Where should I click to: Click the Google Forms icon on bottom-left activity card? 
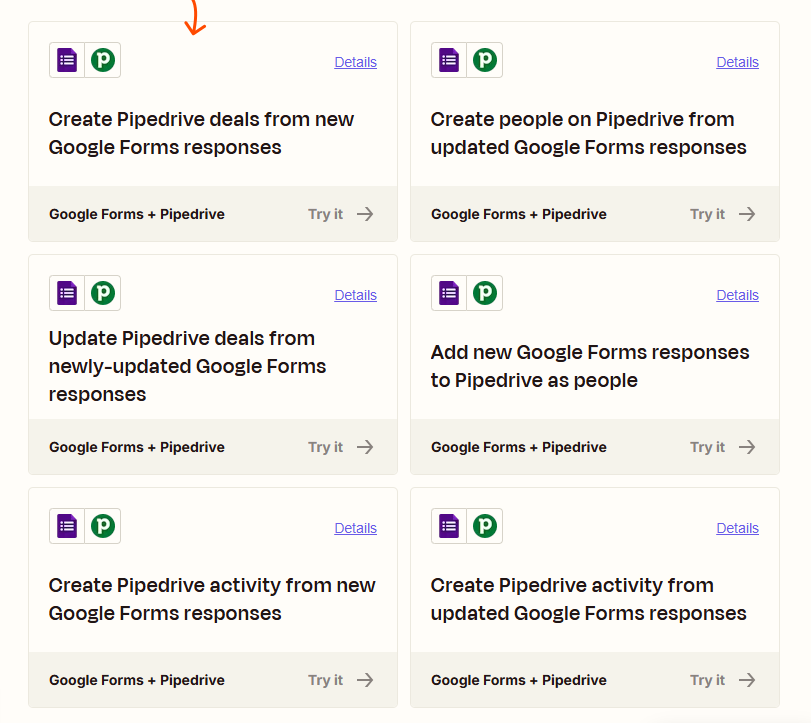(66, 526)
